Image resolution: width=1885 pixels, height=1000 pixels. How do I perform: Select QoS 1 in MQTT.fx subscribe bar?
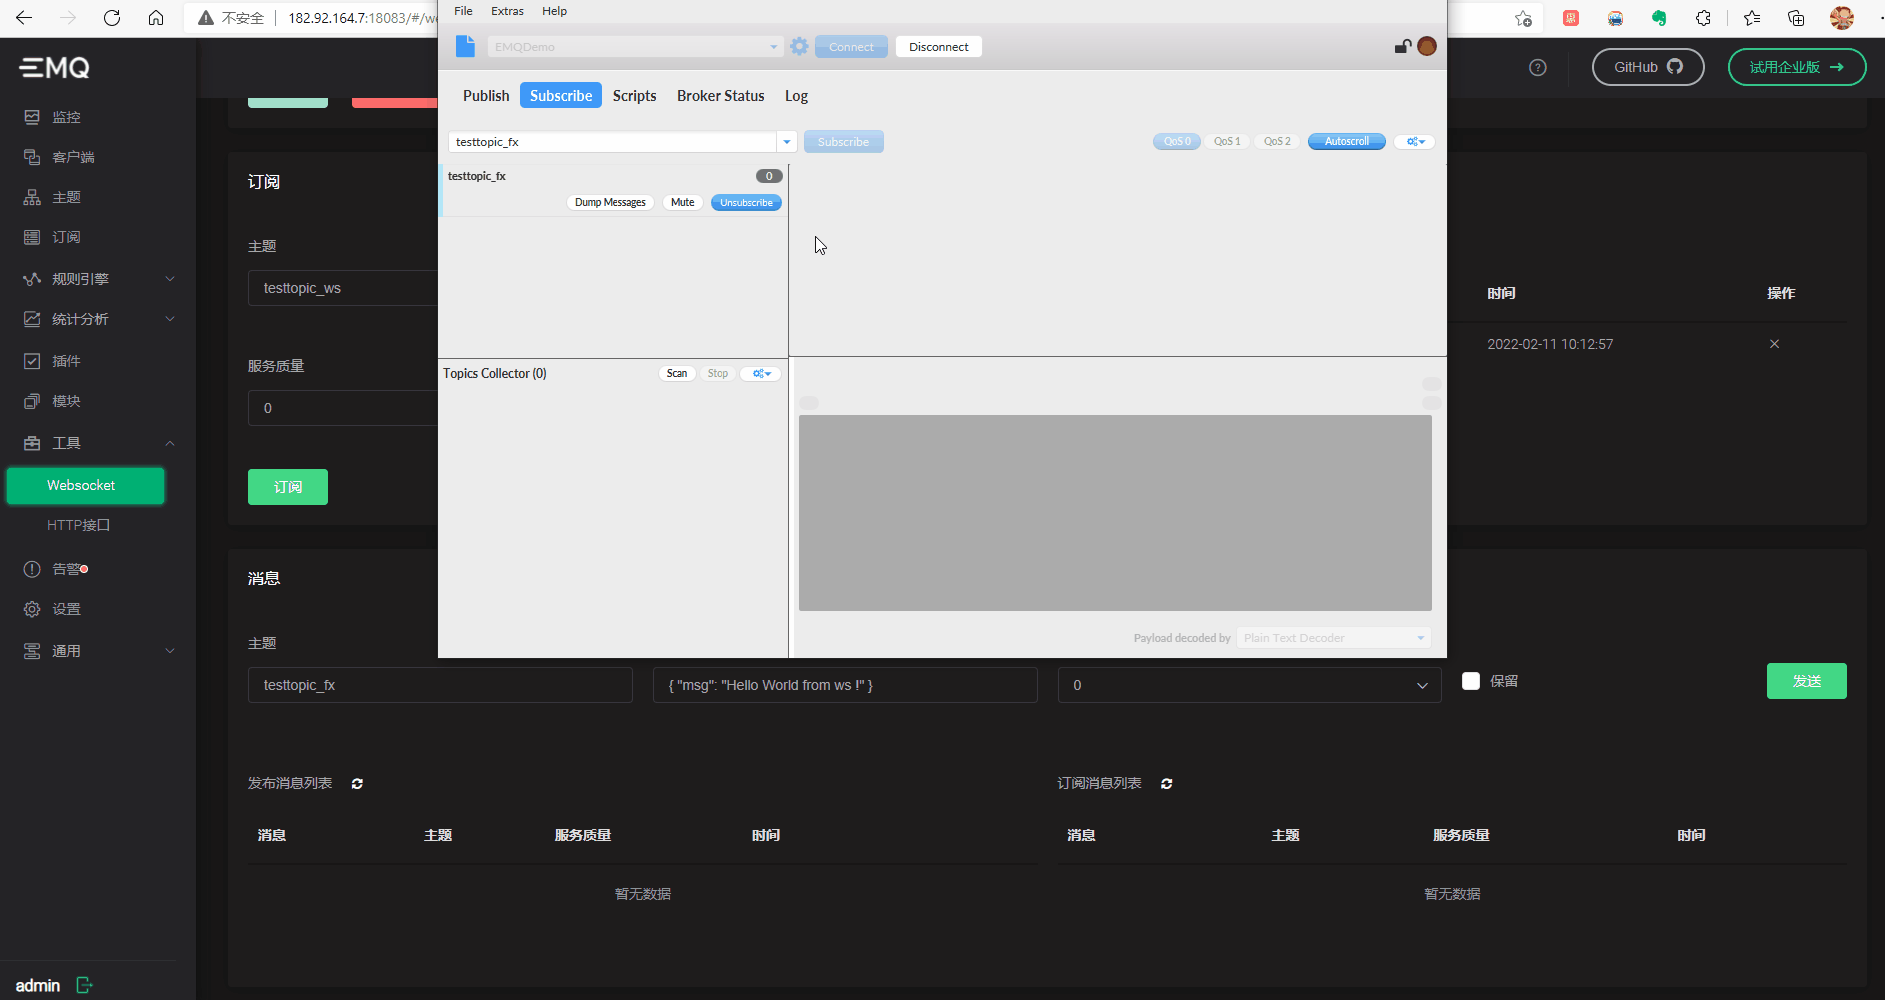click(x=1227, y=142)
